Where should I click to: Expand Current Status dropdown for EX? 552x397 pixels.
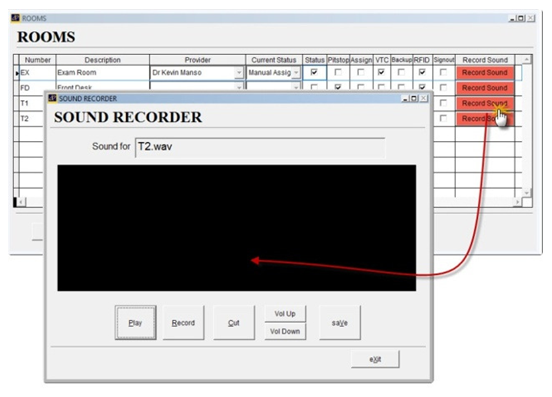click(296, 73)
